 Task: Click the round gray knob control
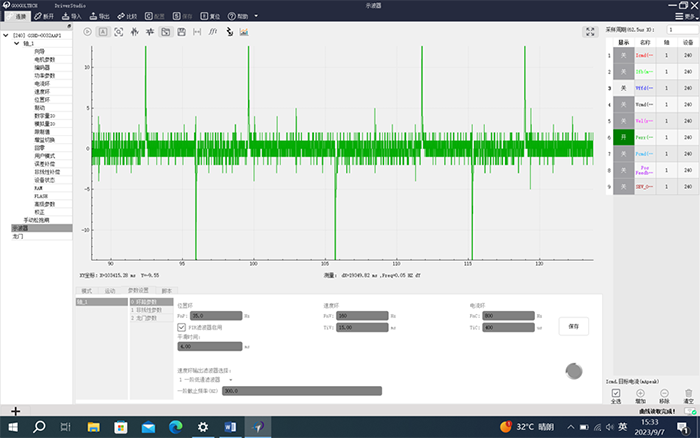click(573, 371)
